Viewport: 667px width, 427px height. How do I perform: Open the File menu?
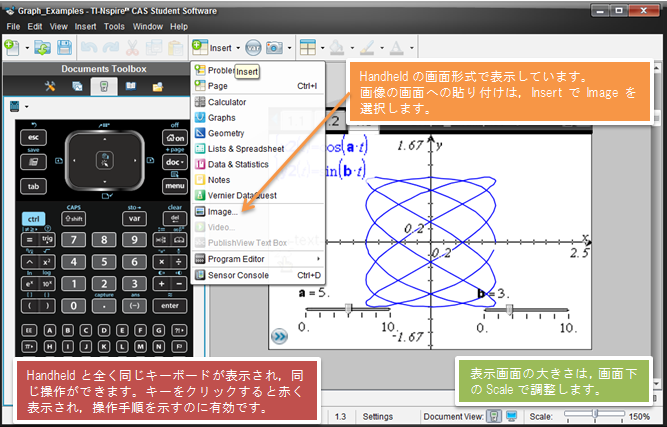13,26
